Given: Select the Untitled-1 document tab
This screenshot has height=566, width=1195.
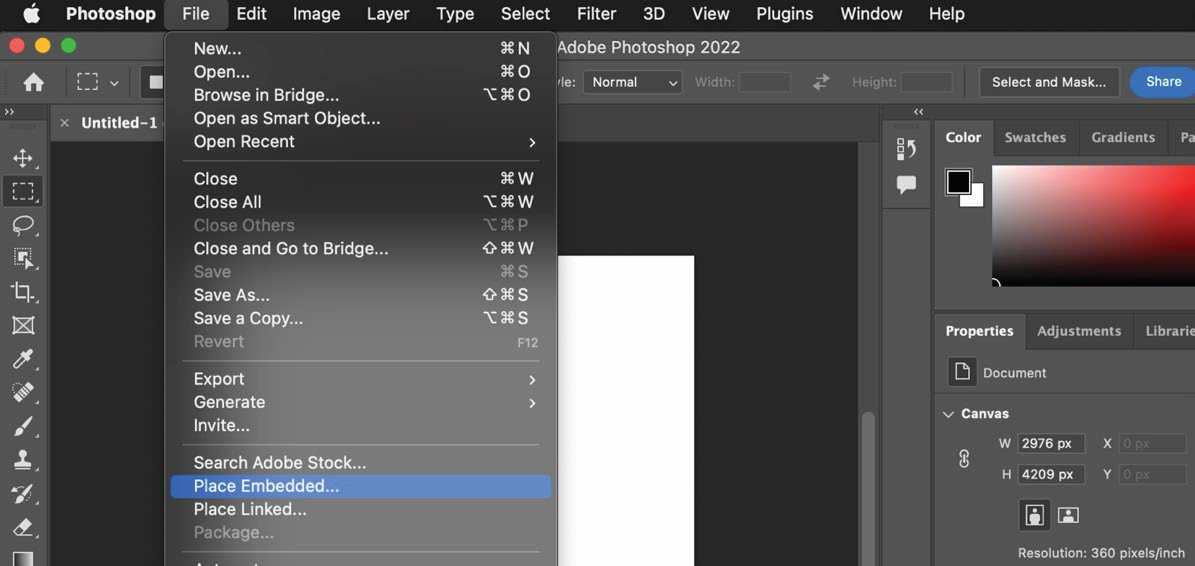Looking at the screenshot, I should tap(119, 123).
